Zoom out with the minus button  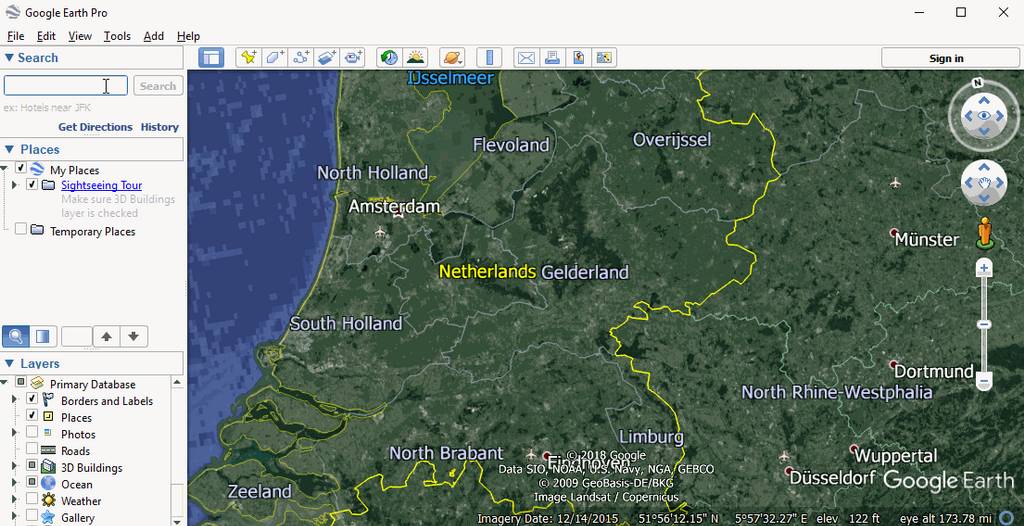984,380
